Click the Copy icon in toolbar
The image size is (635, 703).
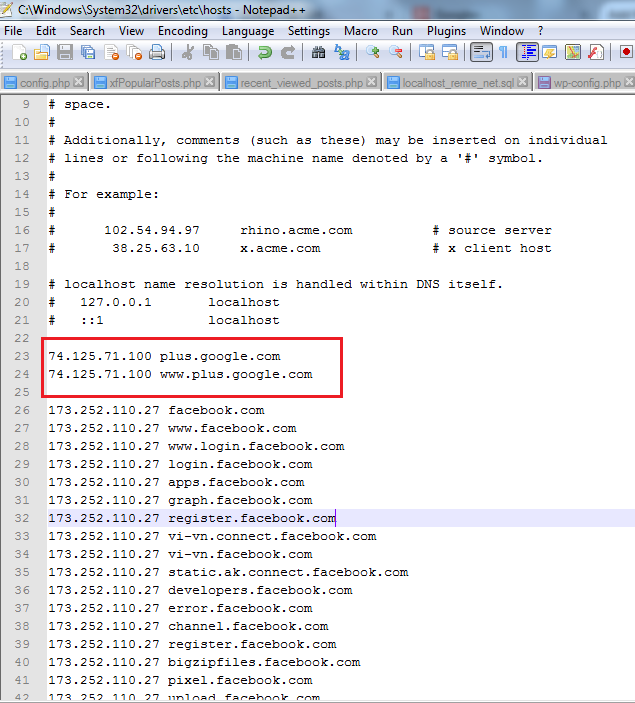pyautogui.click(x=211, y=52)
